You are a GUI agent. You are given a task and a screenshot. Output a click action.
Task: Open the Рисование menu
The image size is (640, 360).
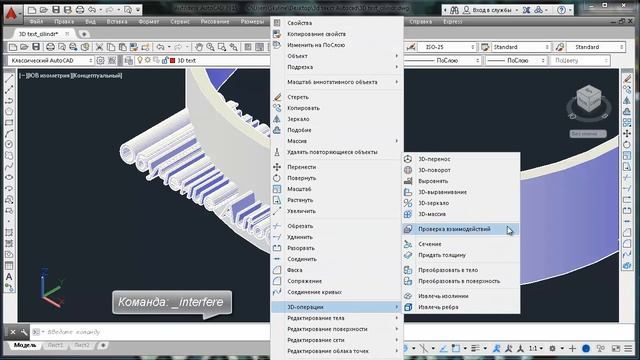pyautogui.click(x=215, y=21)
